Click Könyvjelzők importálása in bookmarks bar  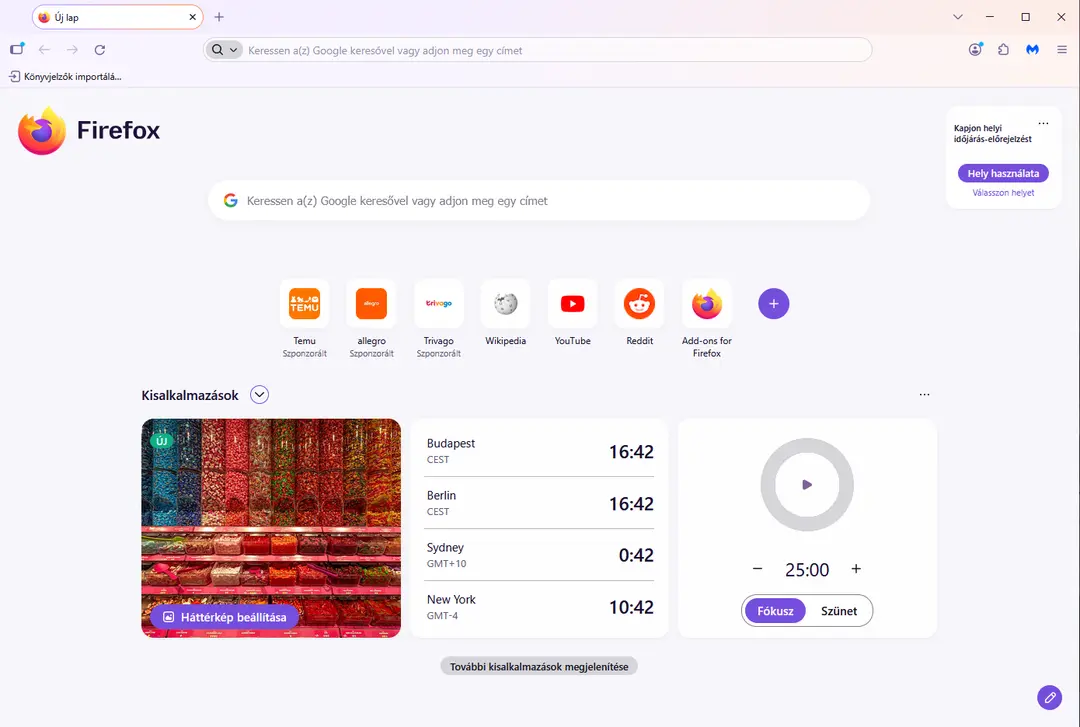point(65,76)
